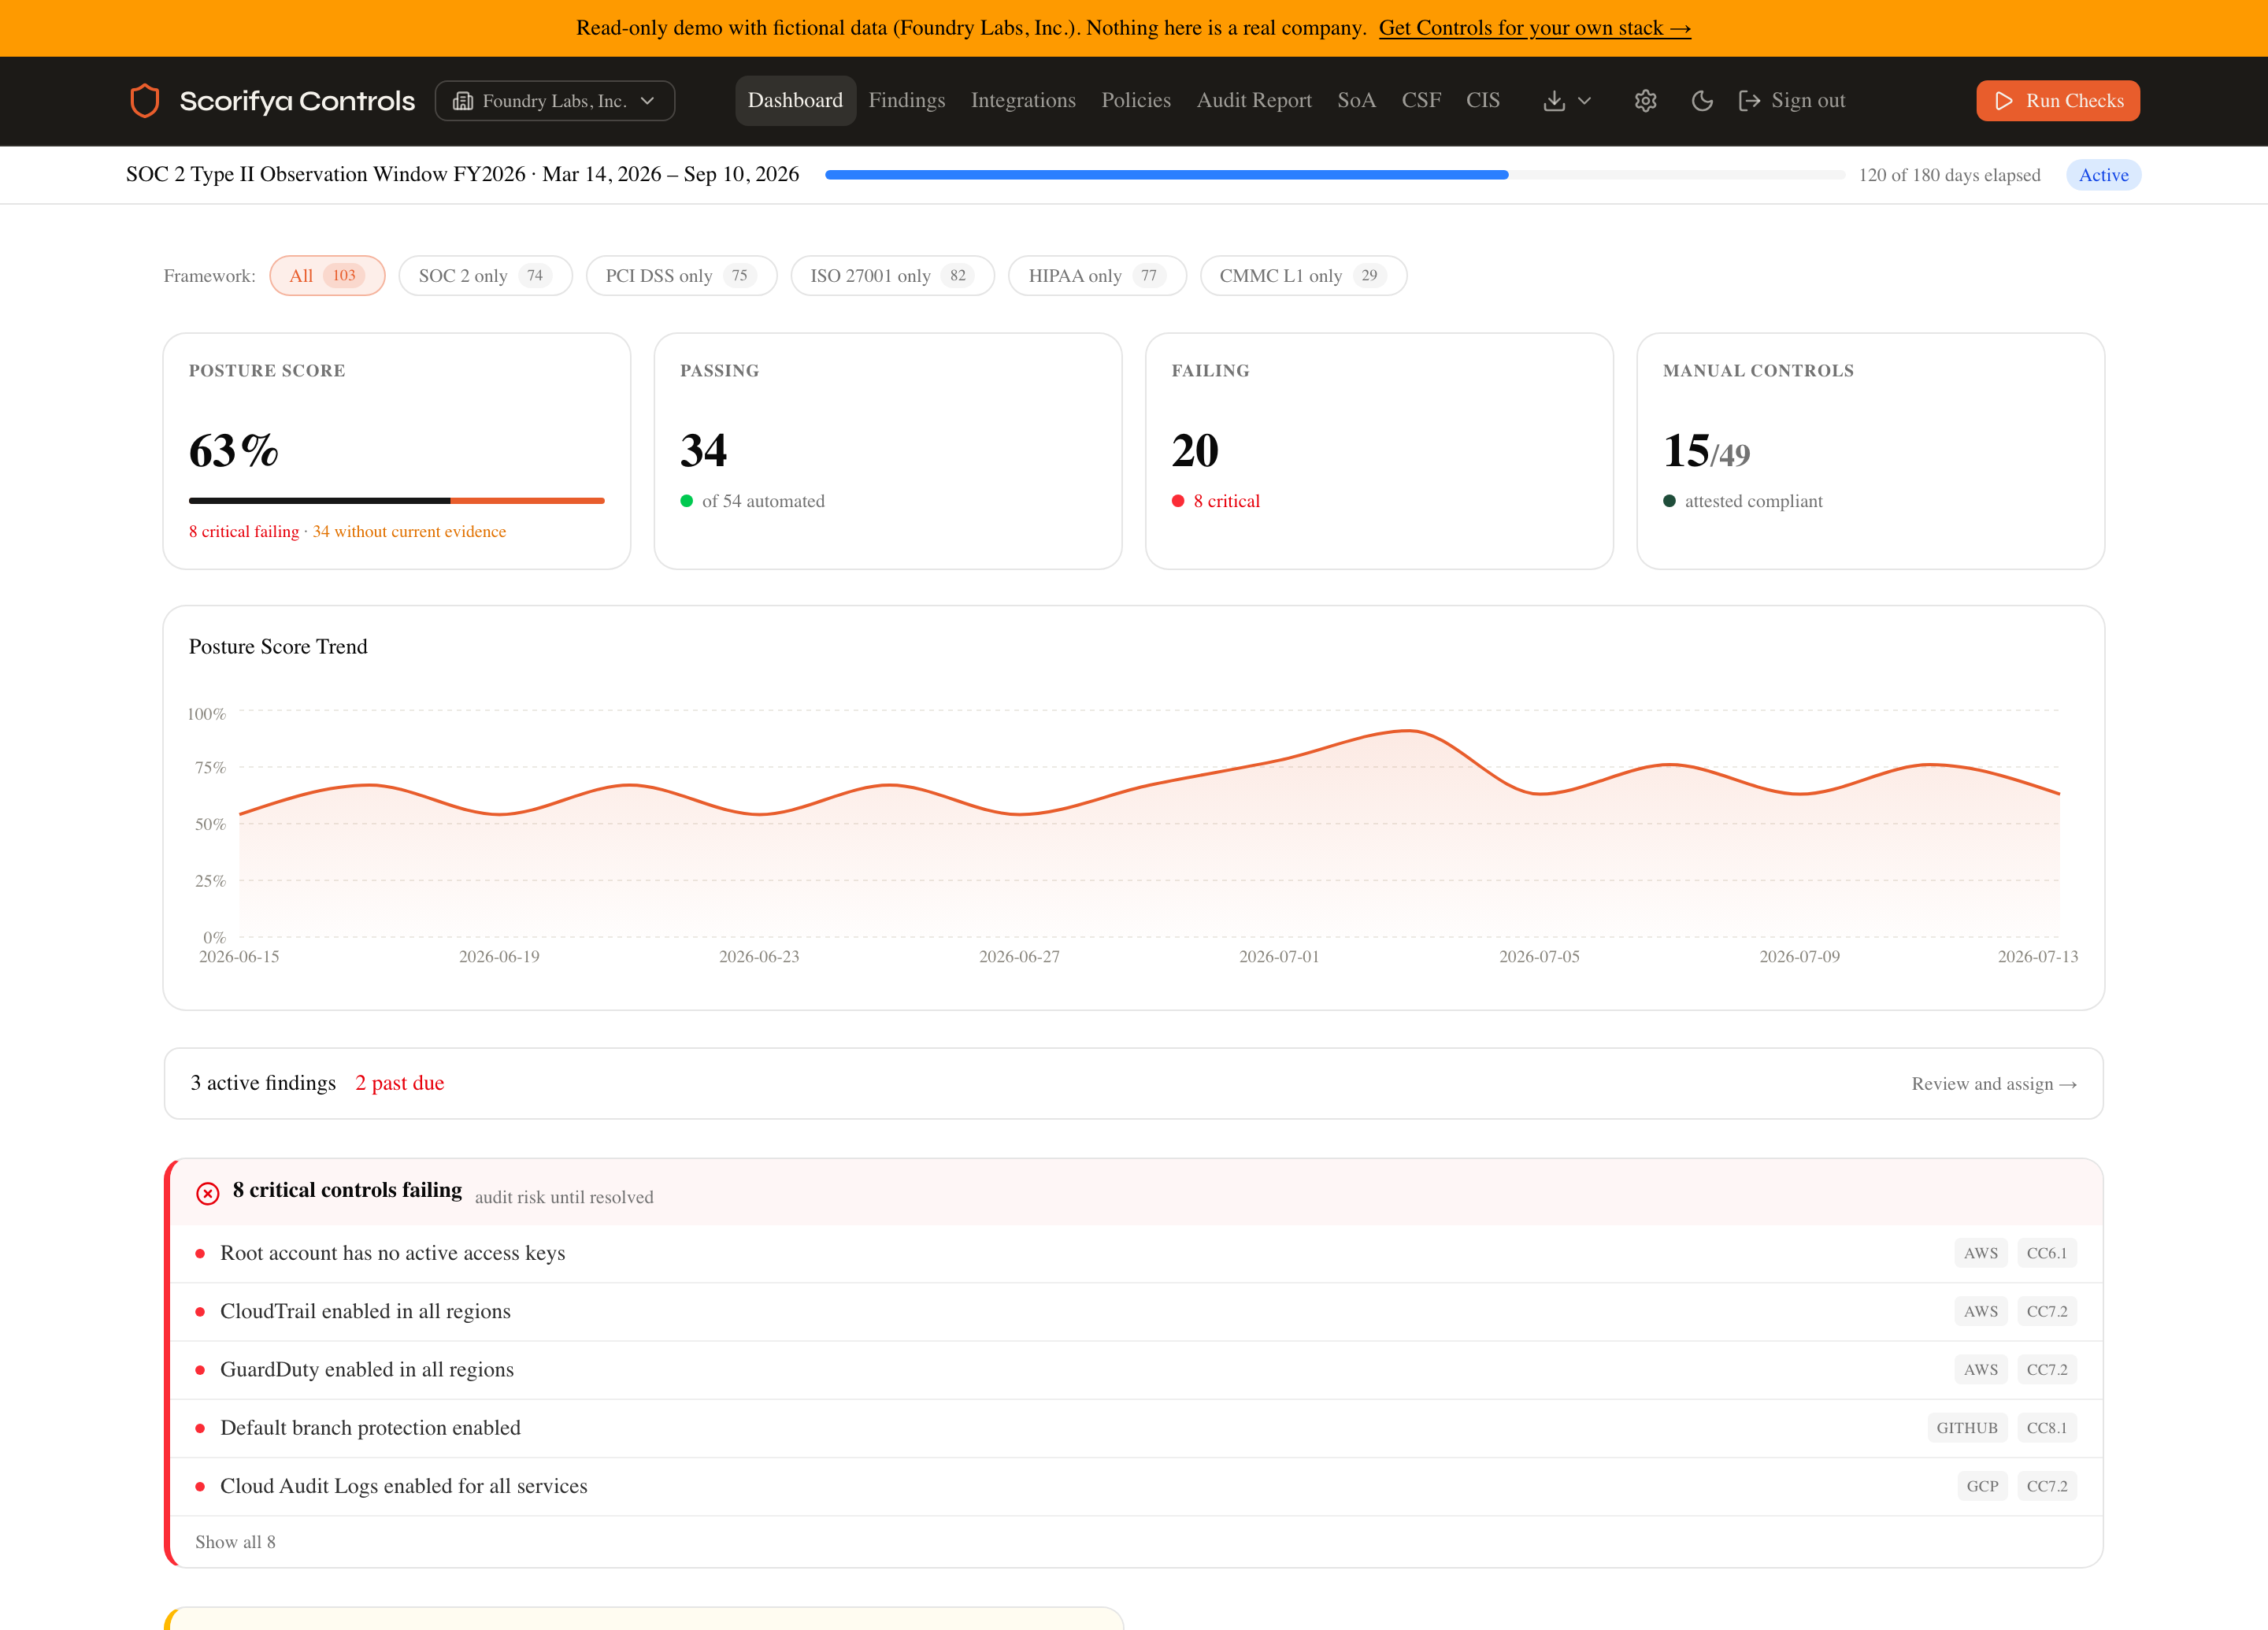This screenshot has height=1630, width=2268.
Task: Filter by SOC 2 only
Action: point(485,276)
